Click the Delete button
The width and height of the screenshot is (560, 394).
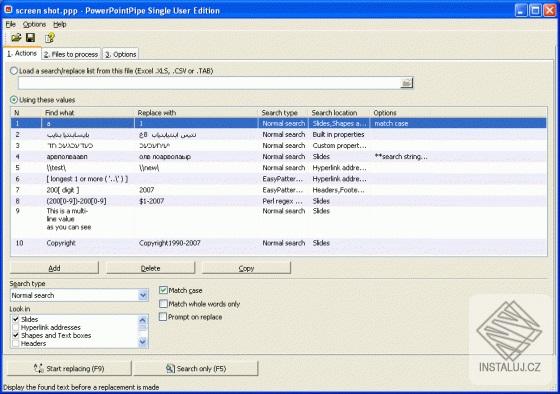[150, 268]
